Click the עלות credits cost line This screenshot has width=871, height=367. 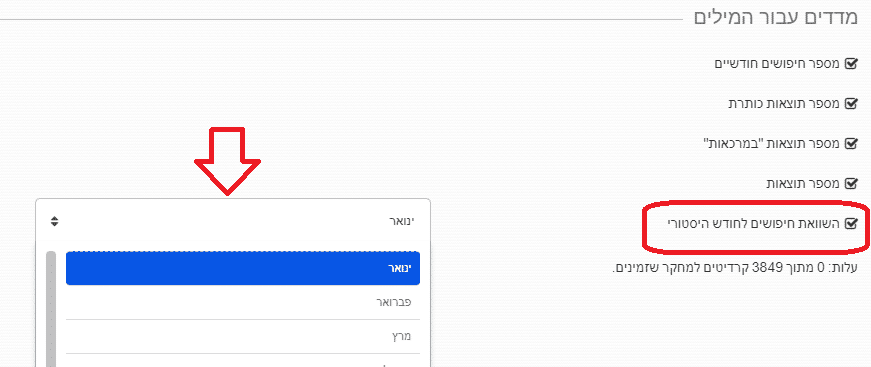[735, 269]
